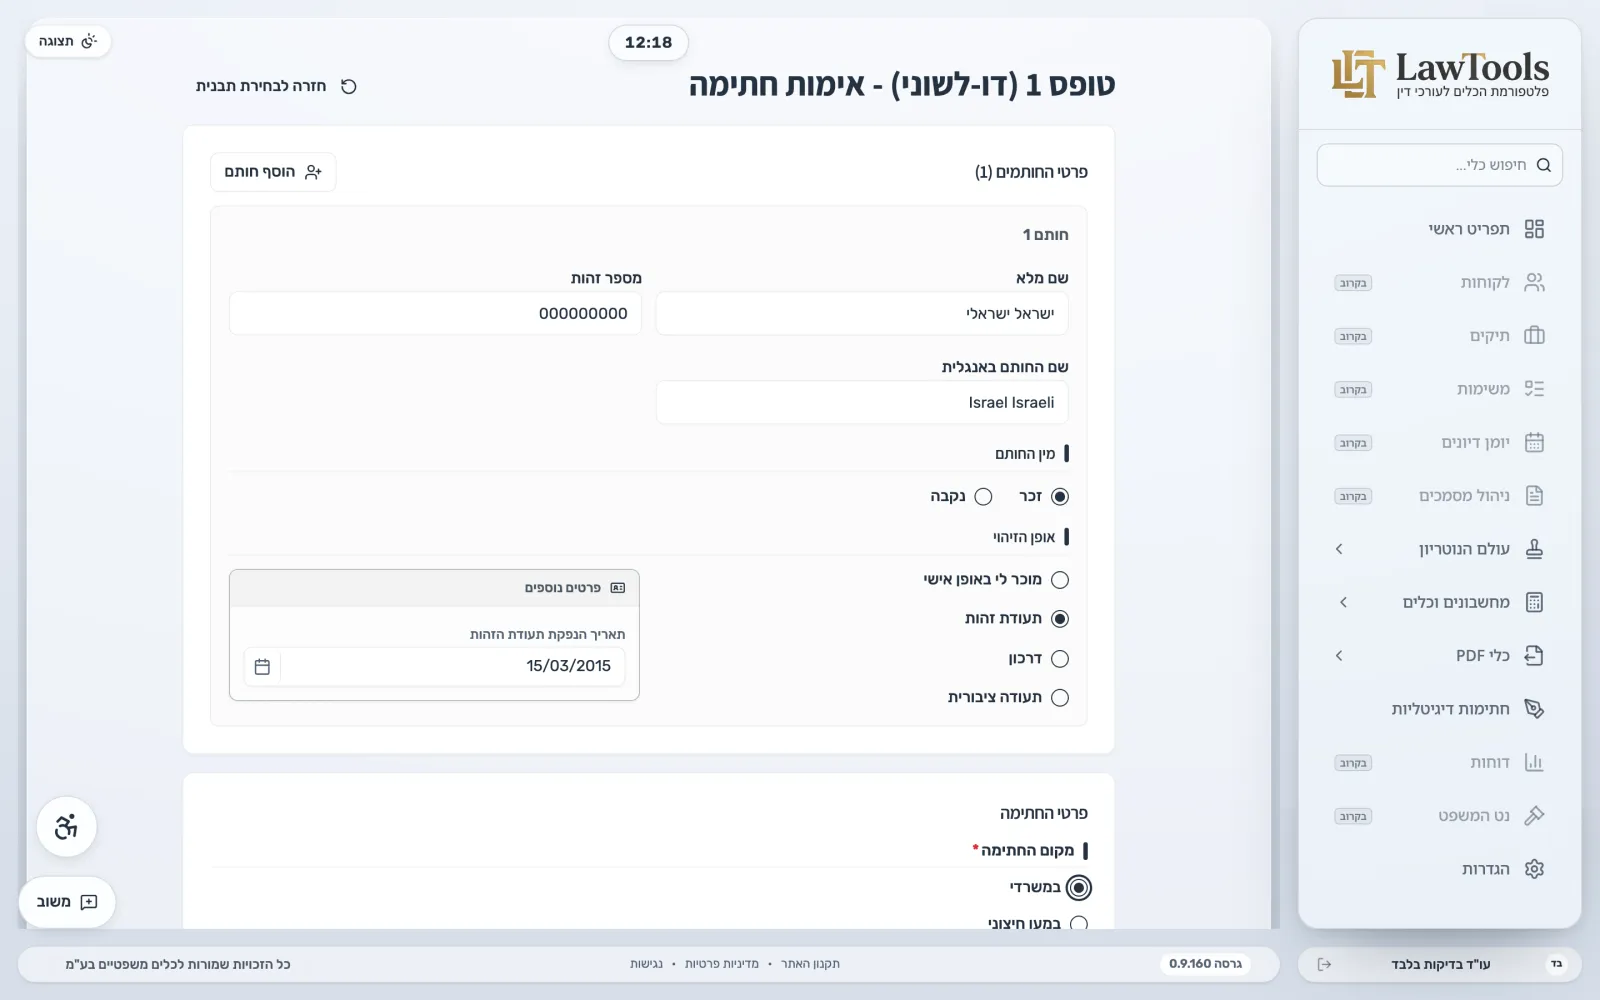Open חתימות דיגיטליות menu item

click(1440, 709)
